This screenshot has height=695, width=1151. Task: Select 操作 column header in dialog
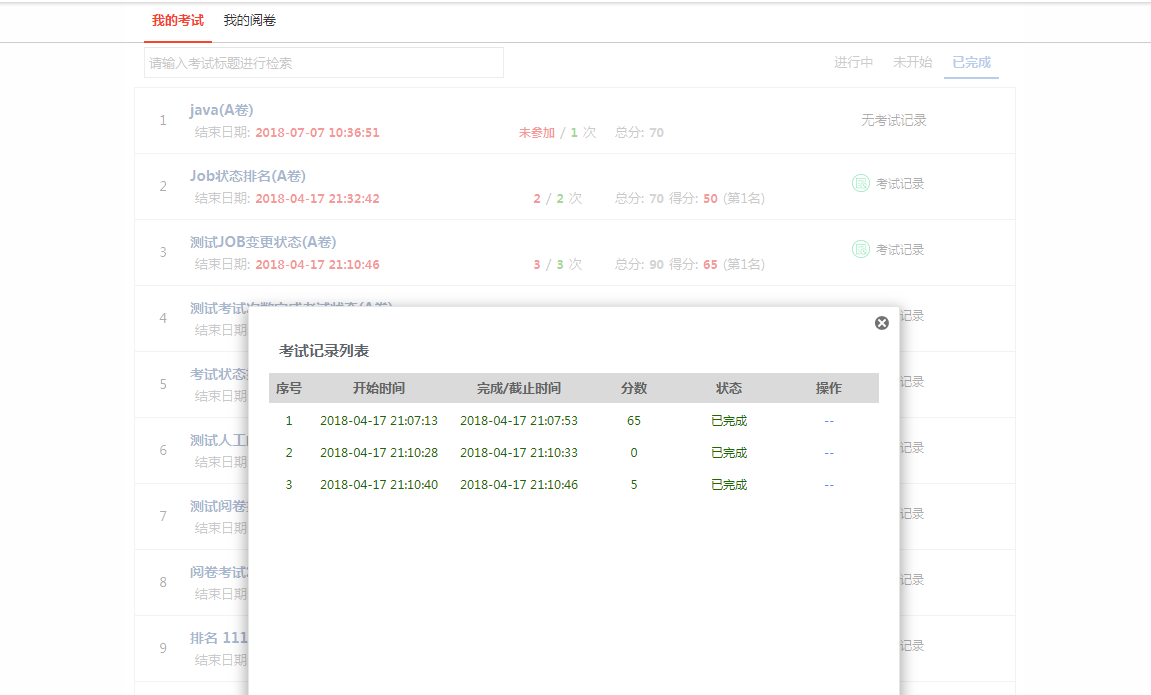pyautogui.click(x=829, y=388)
